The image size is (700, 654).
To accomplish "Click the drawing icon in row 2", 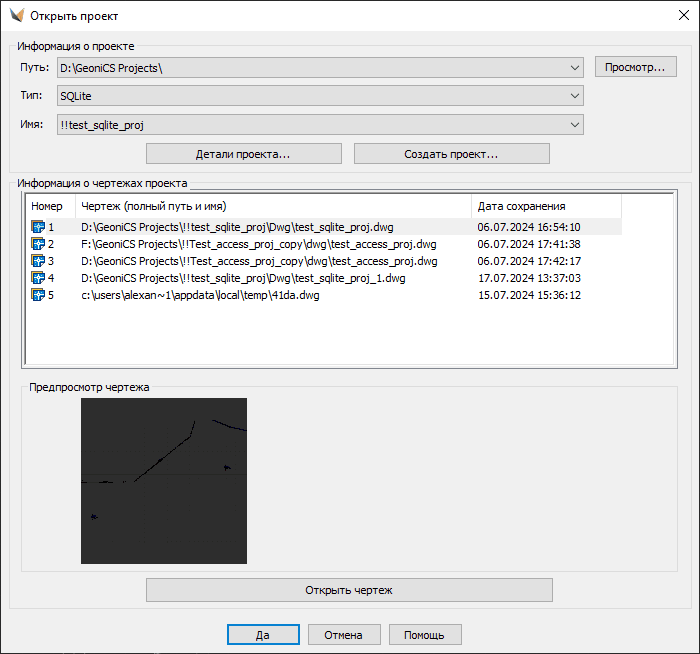I will coord(38,244).
